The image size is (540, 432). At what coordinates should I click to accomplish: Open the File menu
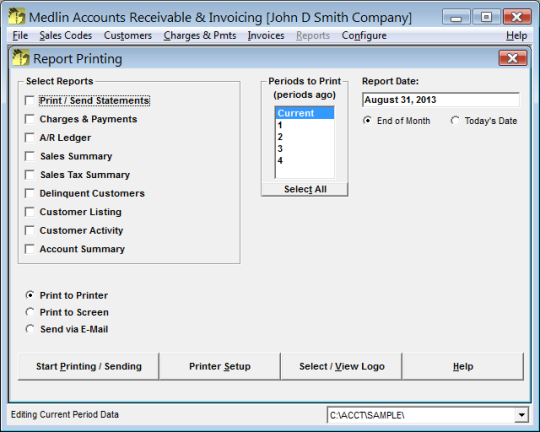tap(20, 35)
